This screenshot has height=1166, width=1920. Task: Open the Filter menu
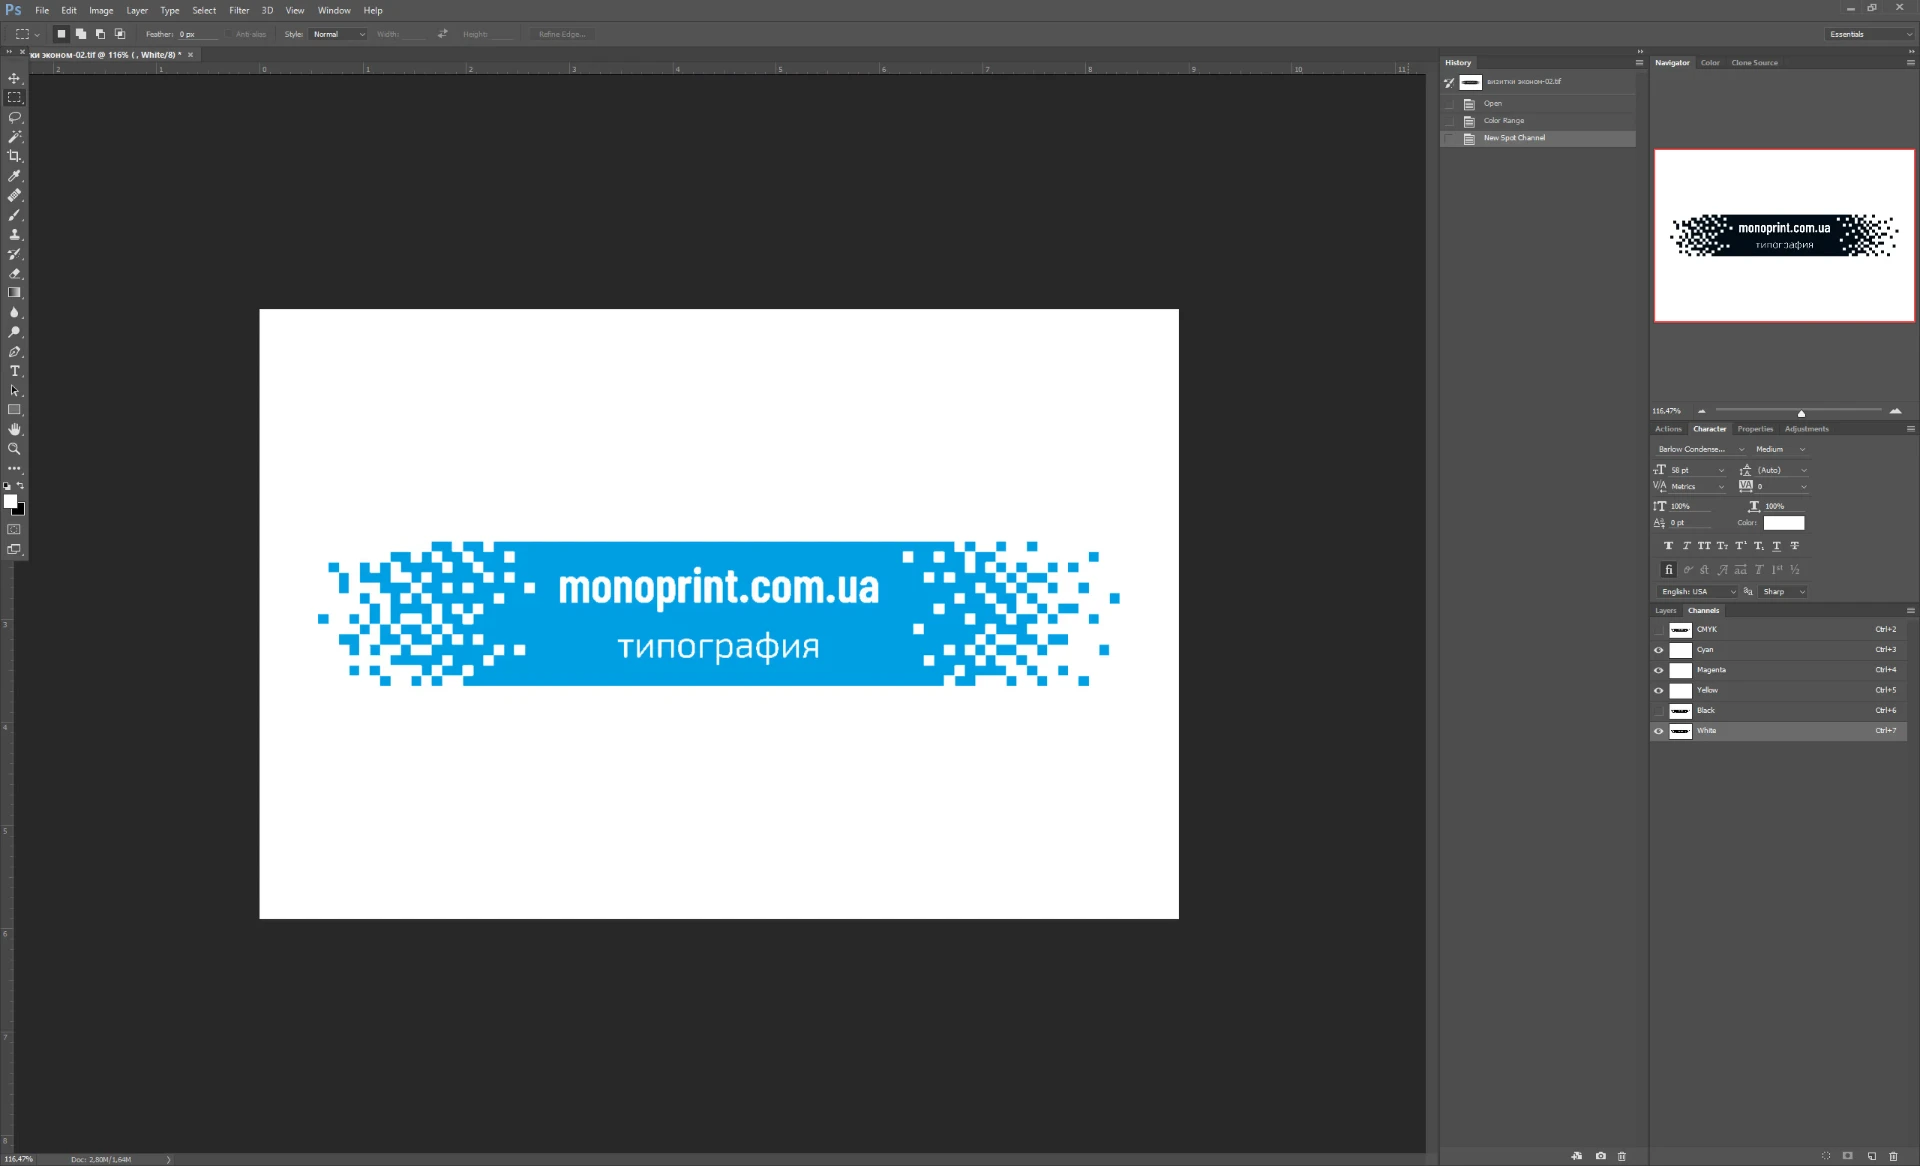(239, 10)
